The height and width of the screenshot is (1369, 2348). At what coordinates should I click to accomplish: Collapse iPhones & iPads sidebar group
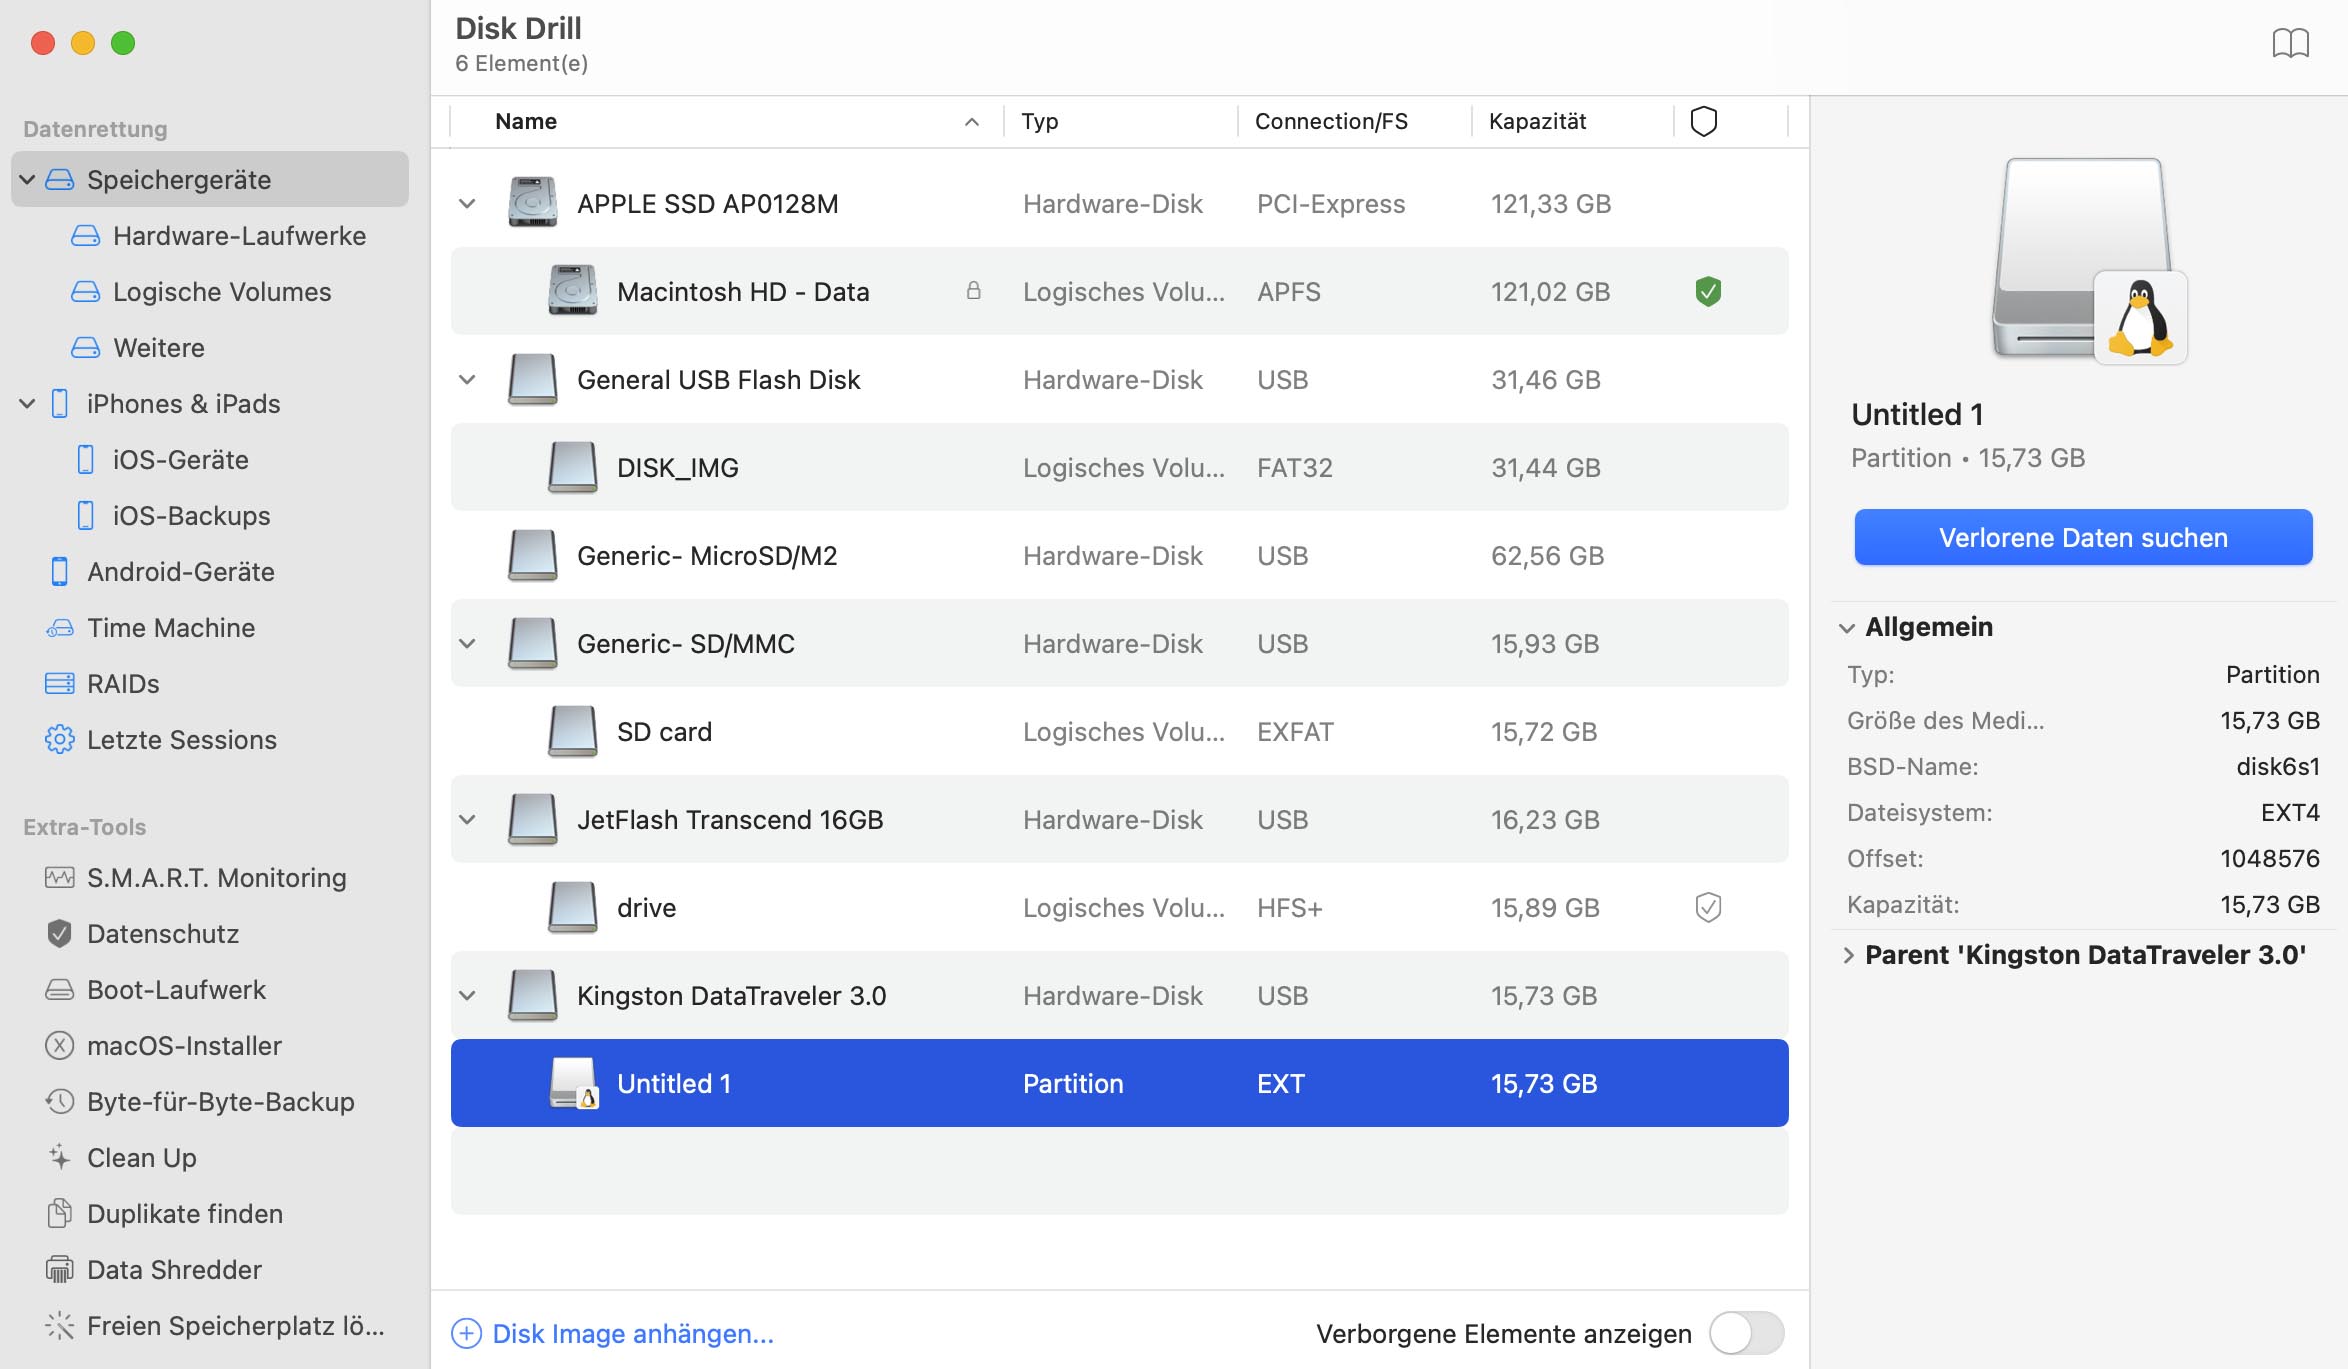coord(27,404)
